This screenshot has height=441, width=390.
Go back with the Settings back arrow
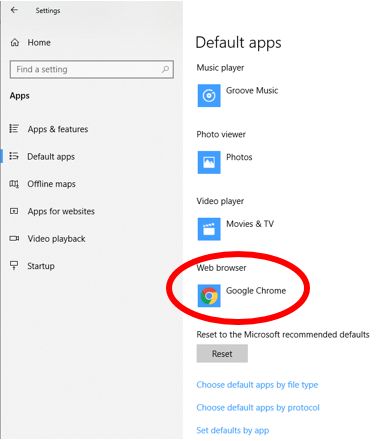point(14,10)
